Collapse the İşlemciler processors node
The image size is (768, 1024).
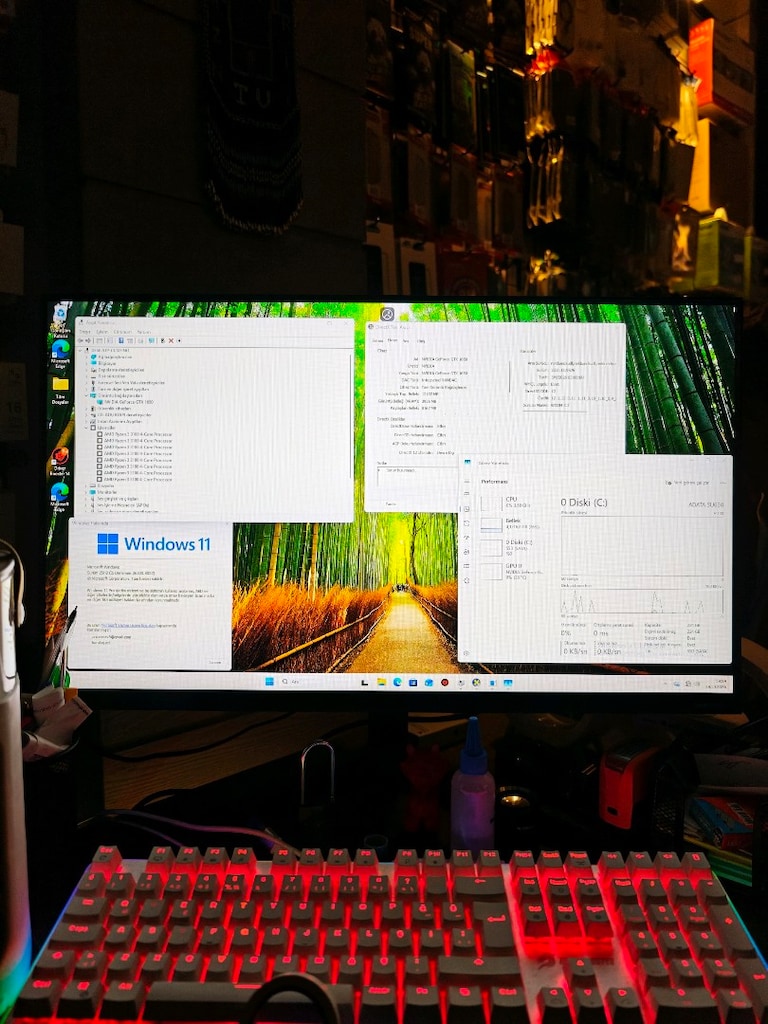[86, 428]
